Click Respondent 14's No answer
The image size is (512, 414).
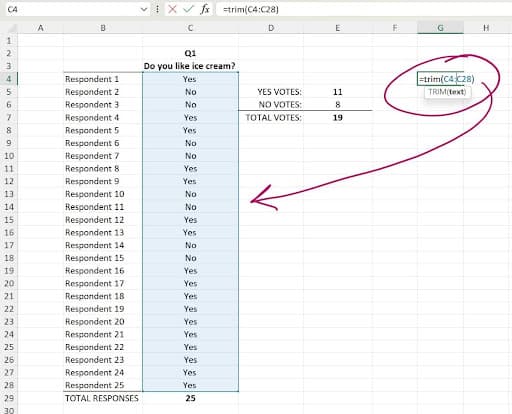point(190,245)
